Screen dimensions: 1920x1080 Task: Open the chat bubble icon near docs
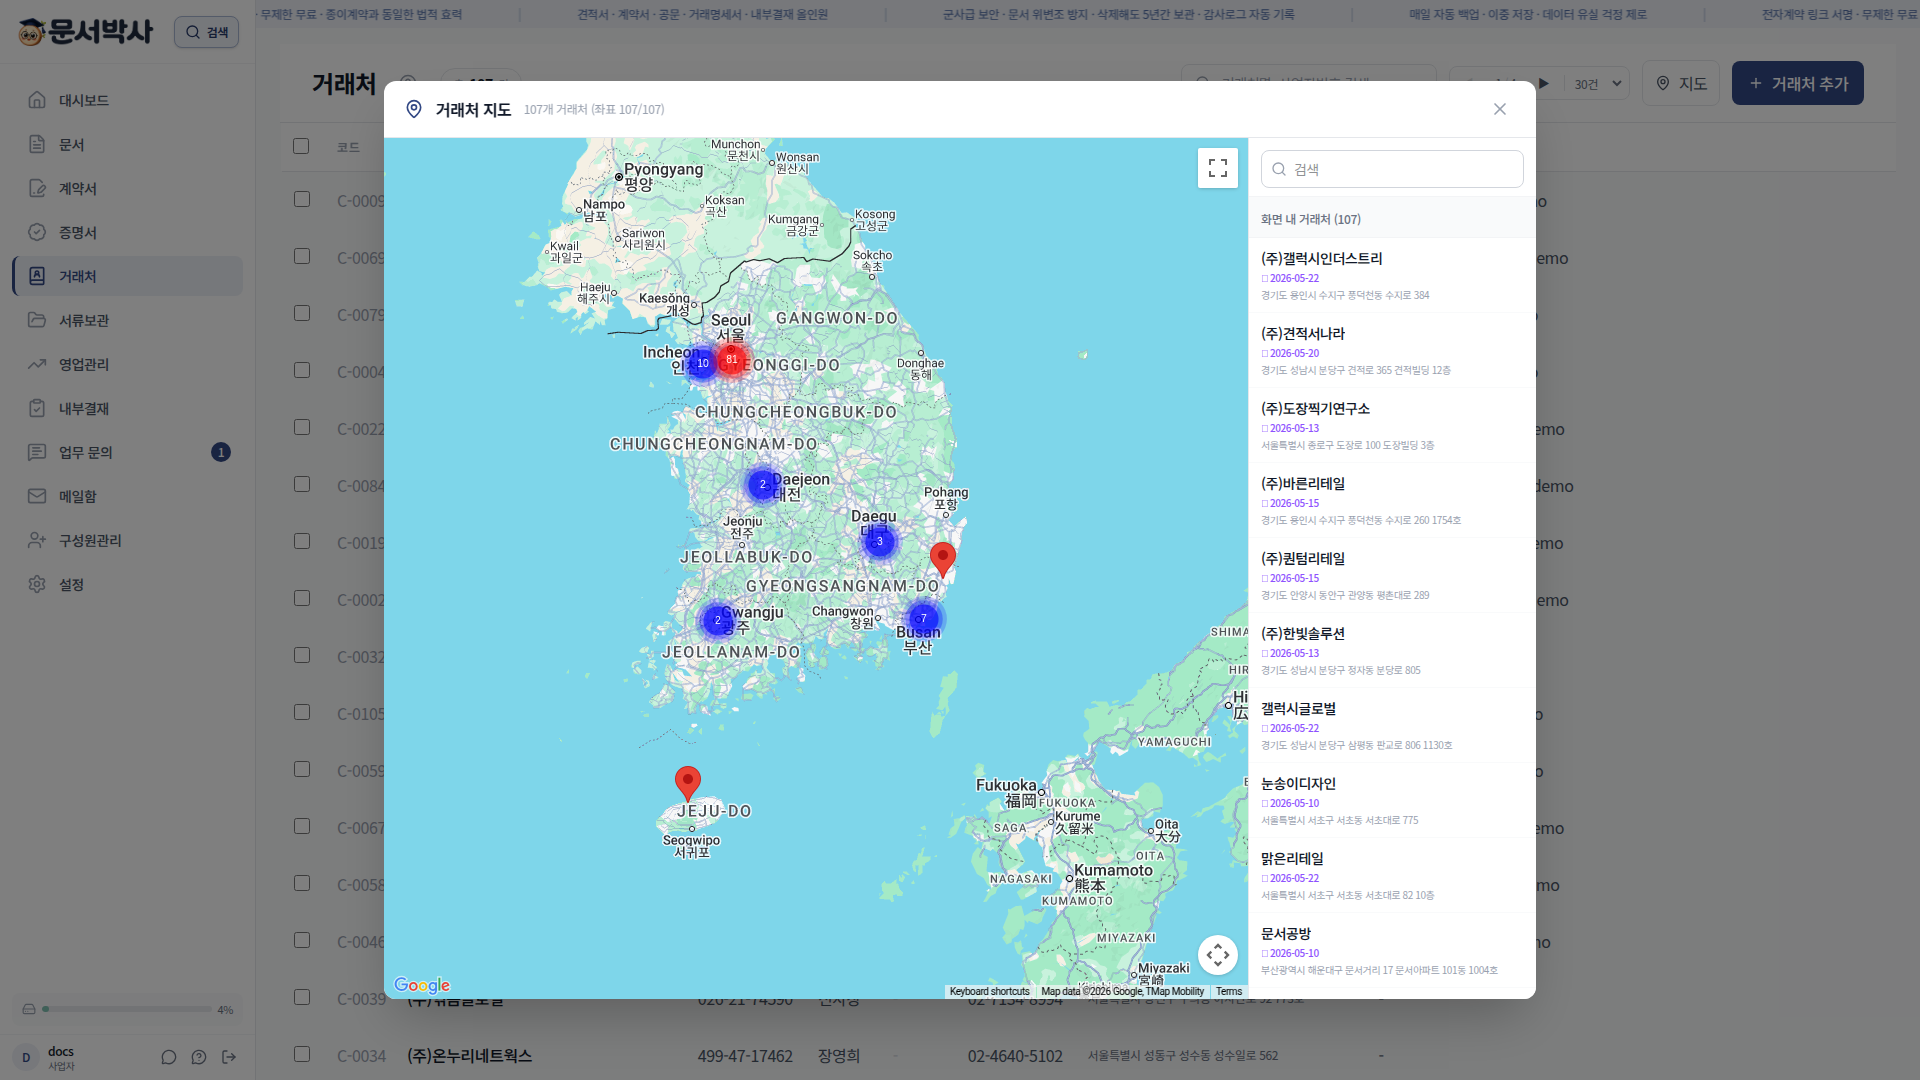(x=169, y=1057)
